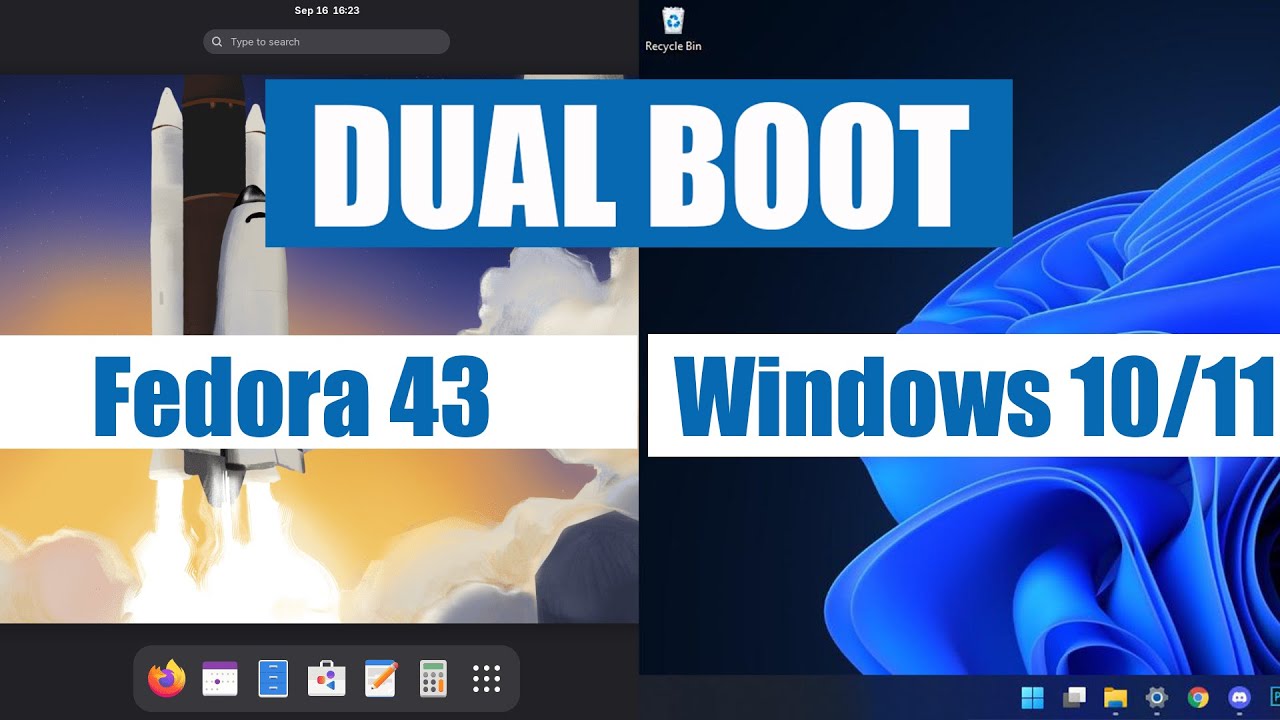The width and height of the screenshot is (1280, 720).
Task: Select the Fedora rocket workspace thumbnail
Action: 319,349
